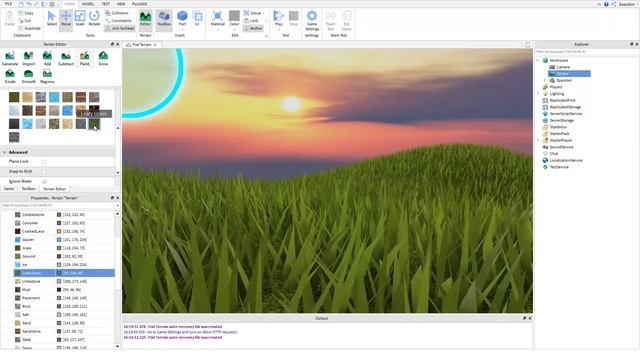The height and width of the screenshot is (360, 640).
Task: Click the Play test button
Action: [279, 20]
